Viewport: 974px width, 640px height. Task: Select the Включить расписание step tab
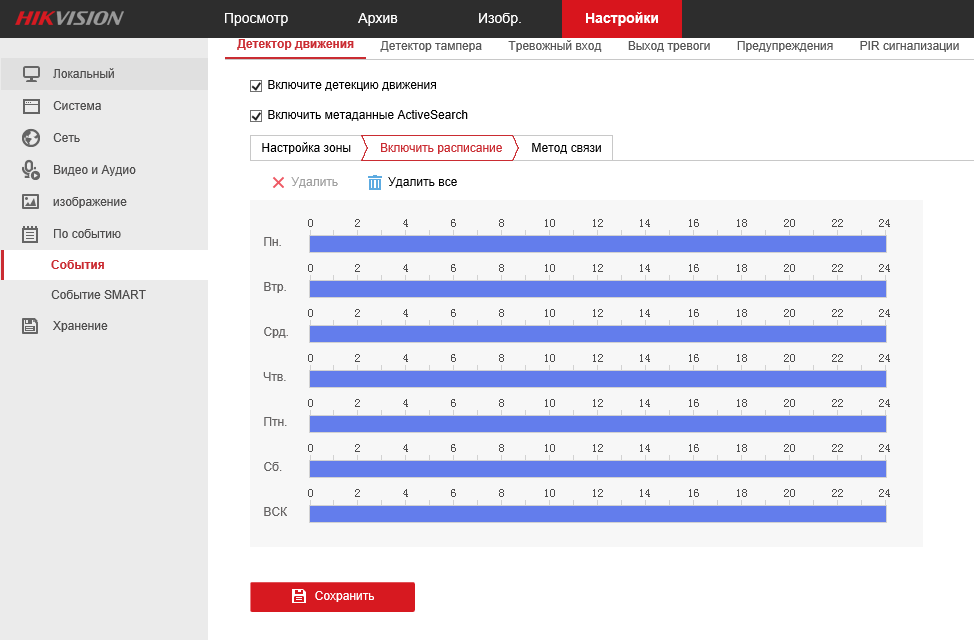tap(441, 148)
